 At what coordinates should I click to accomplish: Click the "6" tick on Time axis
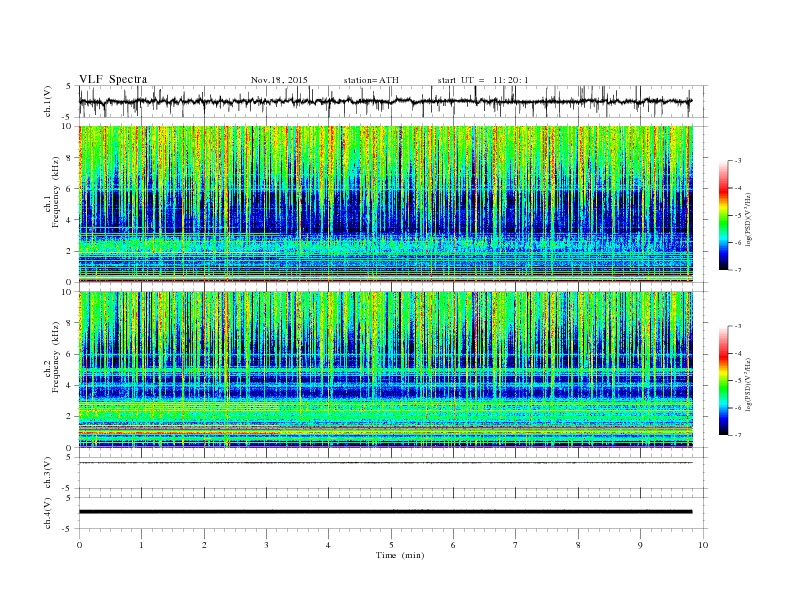(x=453, y=545)
